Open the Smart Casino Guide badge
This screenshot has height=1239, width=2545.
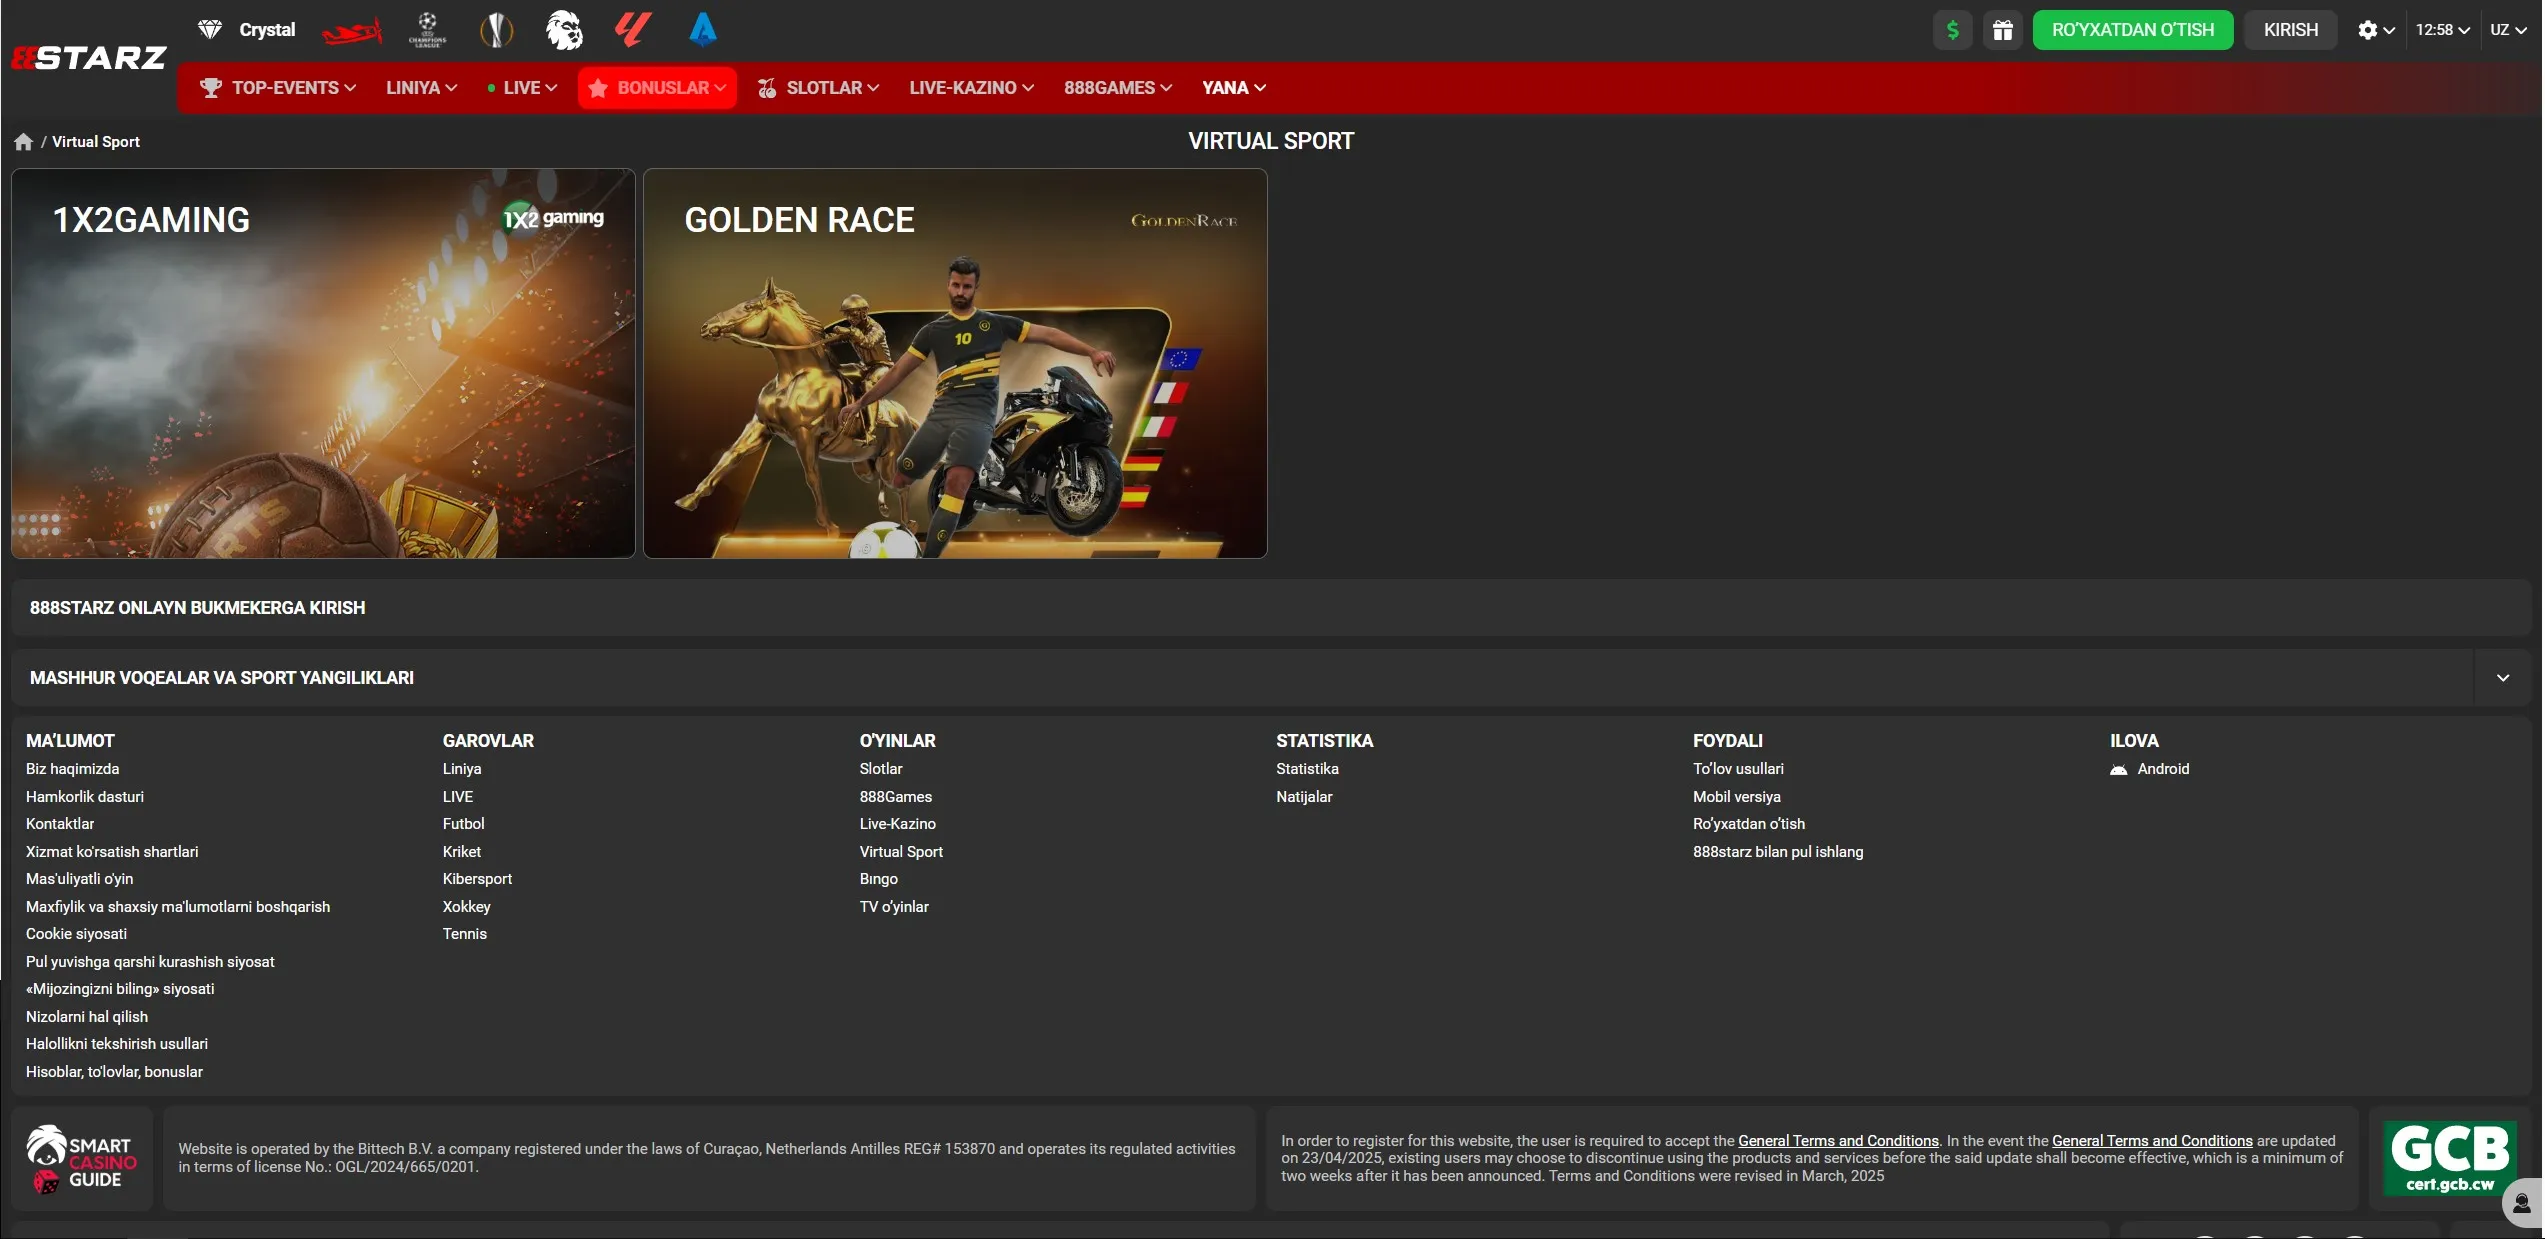point(82,1159)
